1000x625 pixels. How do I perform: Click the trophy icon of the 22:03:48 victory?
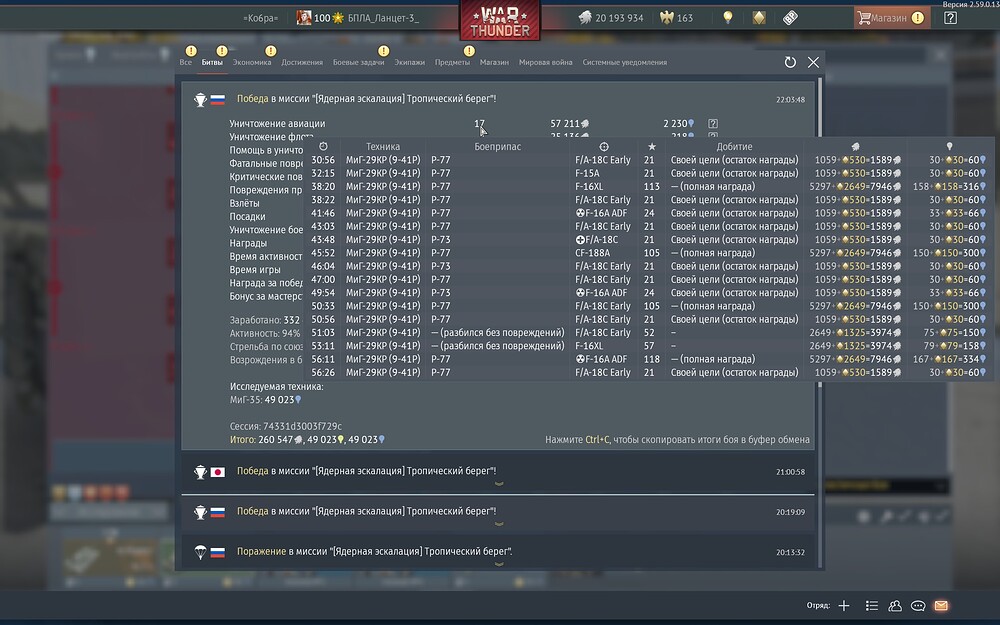(x=200, y=99)
